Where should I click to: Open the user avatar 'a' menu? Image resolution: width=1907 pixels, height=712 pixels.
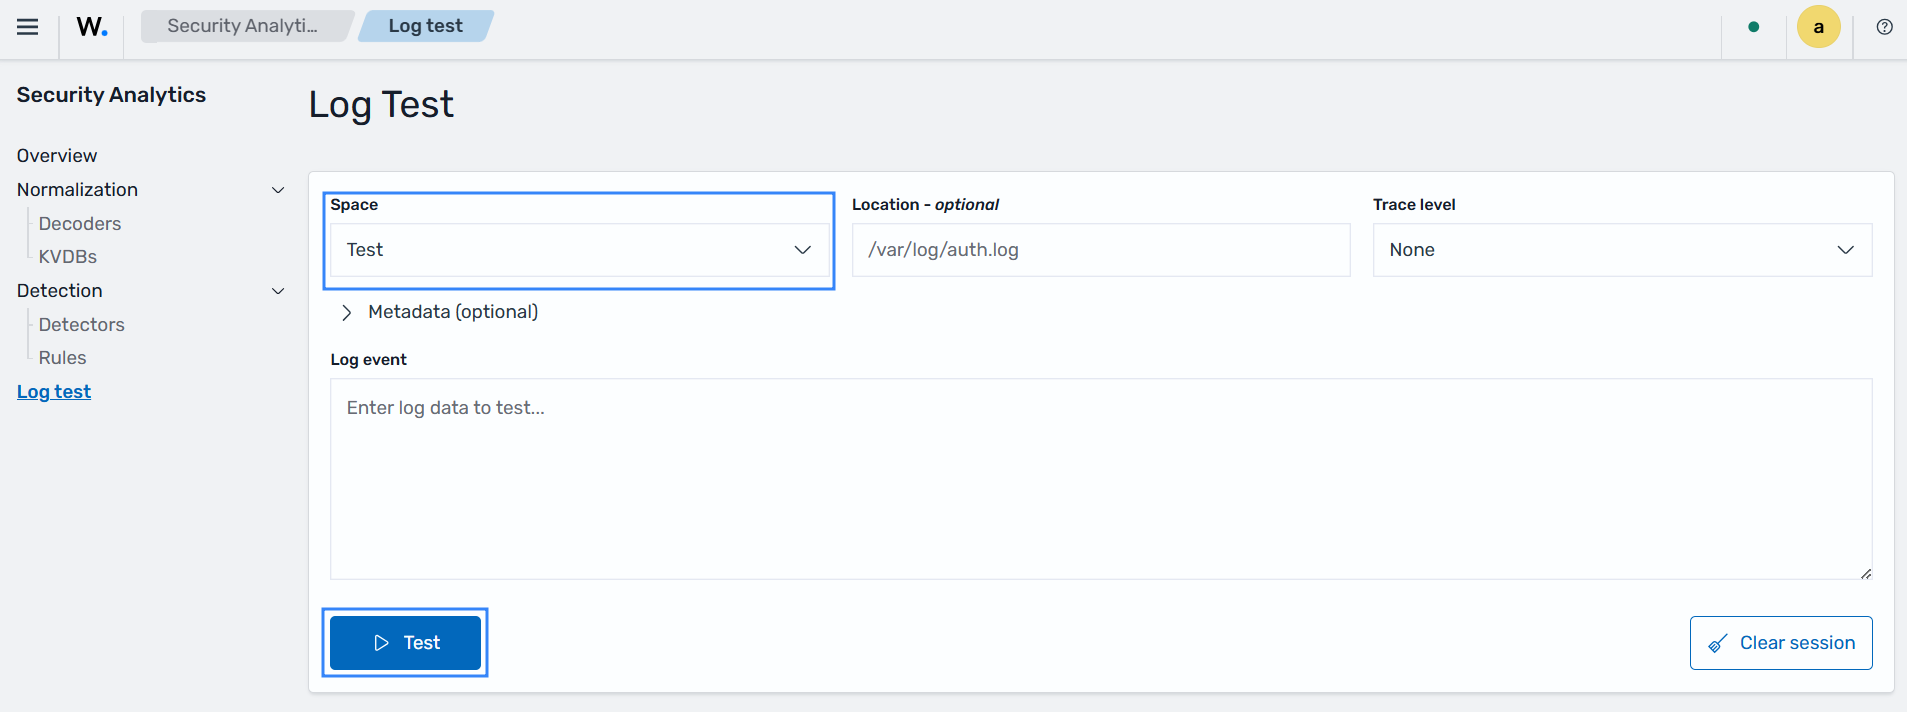[x=1818, y=27]
